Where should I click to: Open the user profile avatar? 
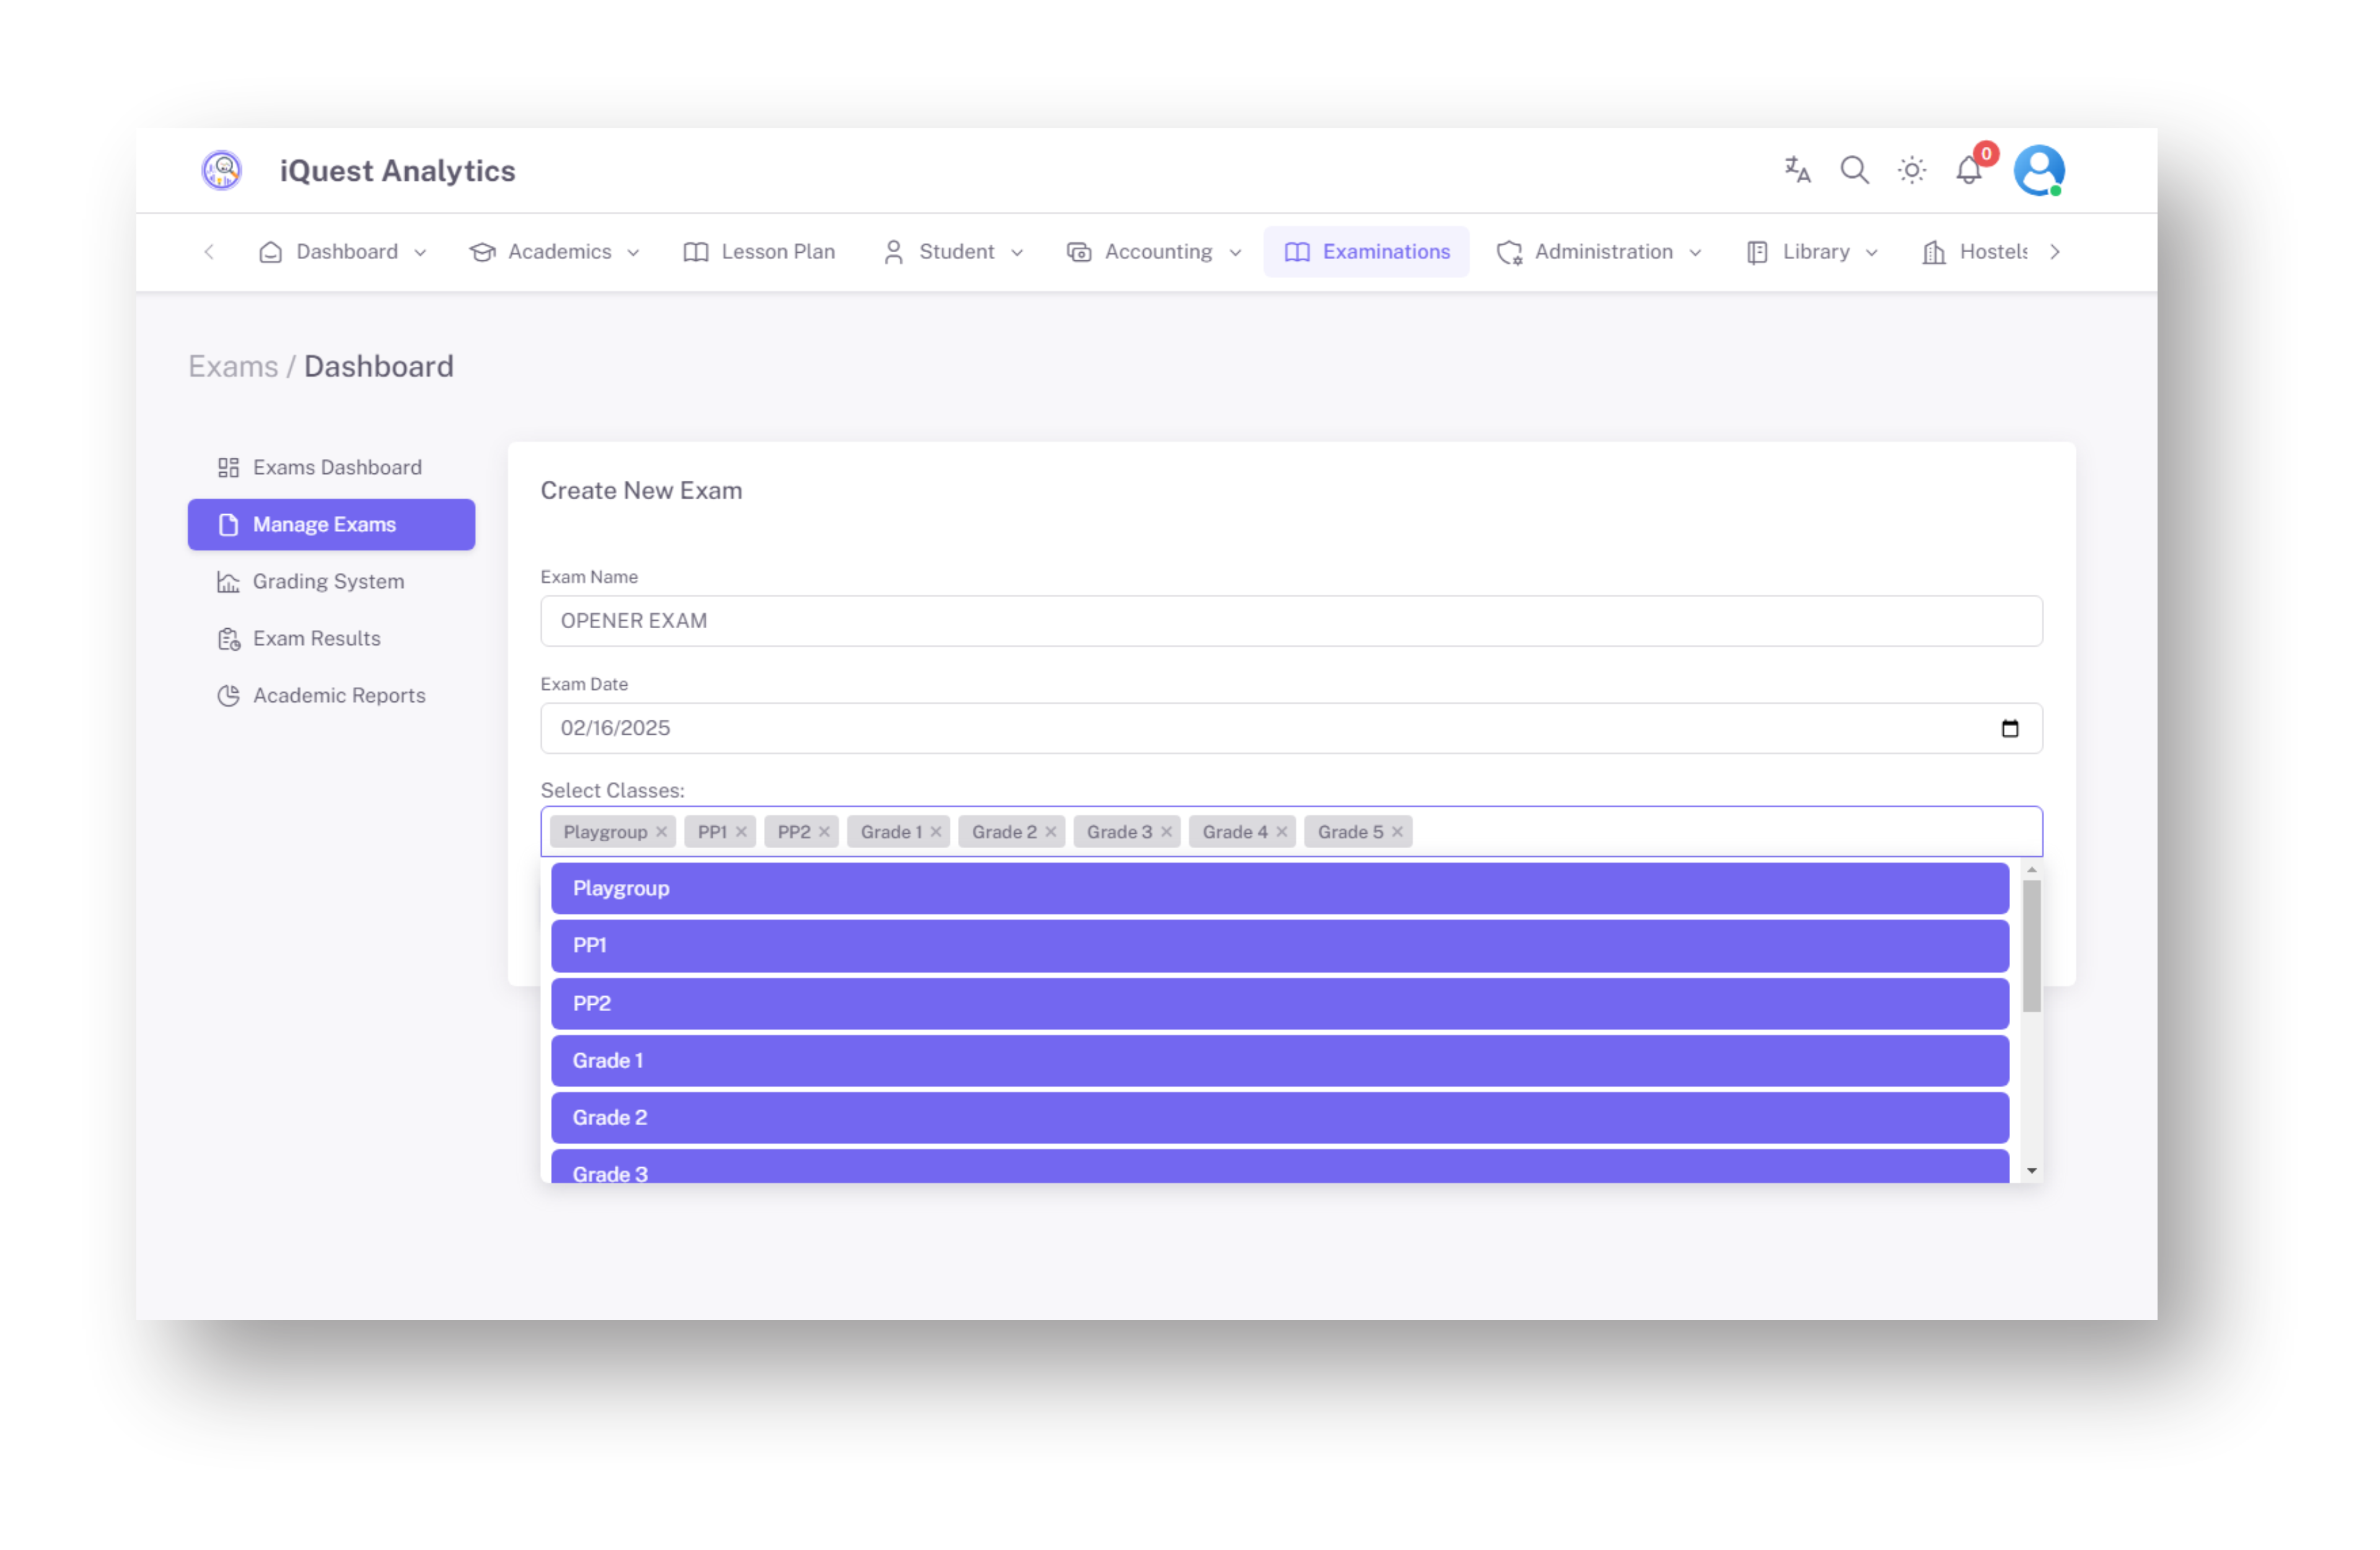pos(2038,170)
